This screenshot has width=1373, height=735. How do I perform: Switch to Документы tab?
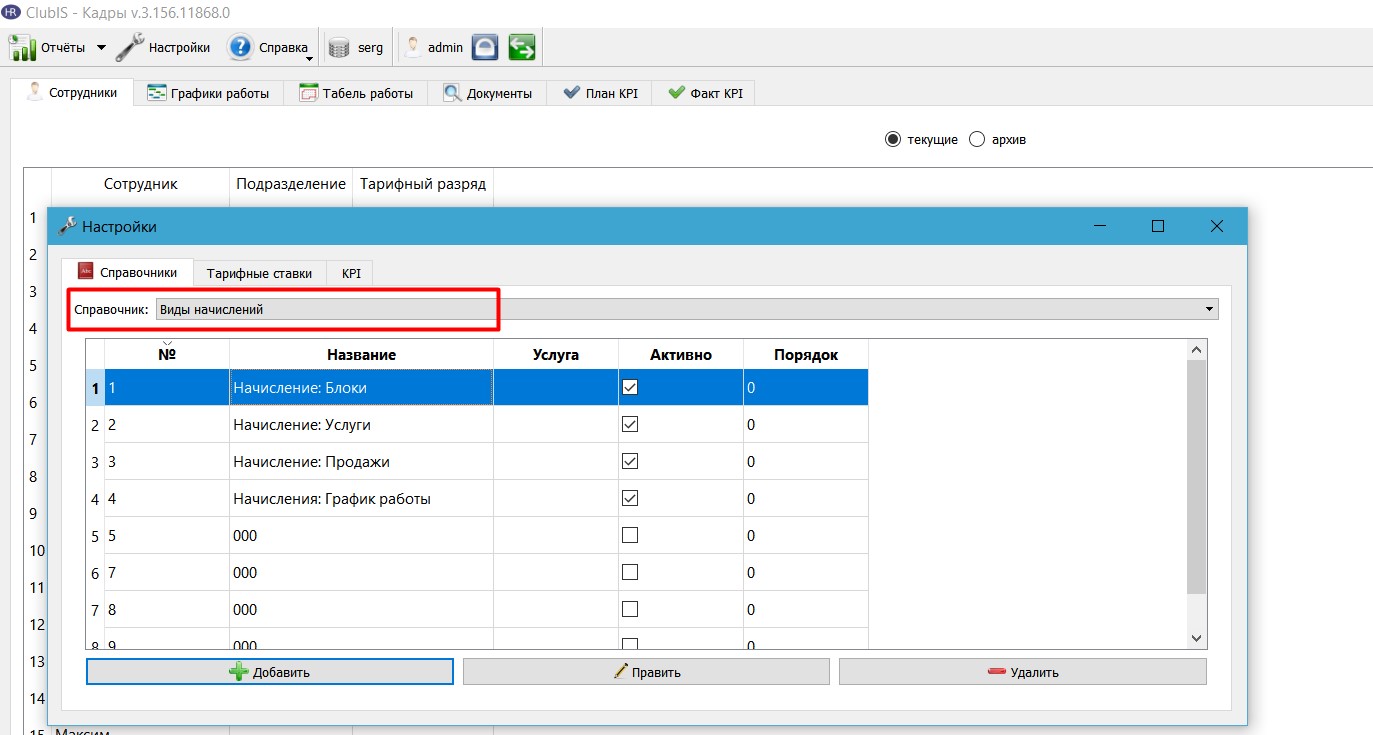pos(487,93)
